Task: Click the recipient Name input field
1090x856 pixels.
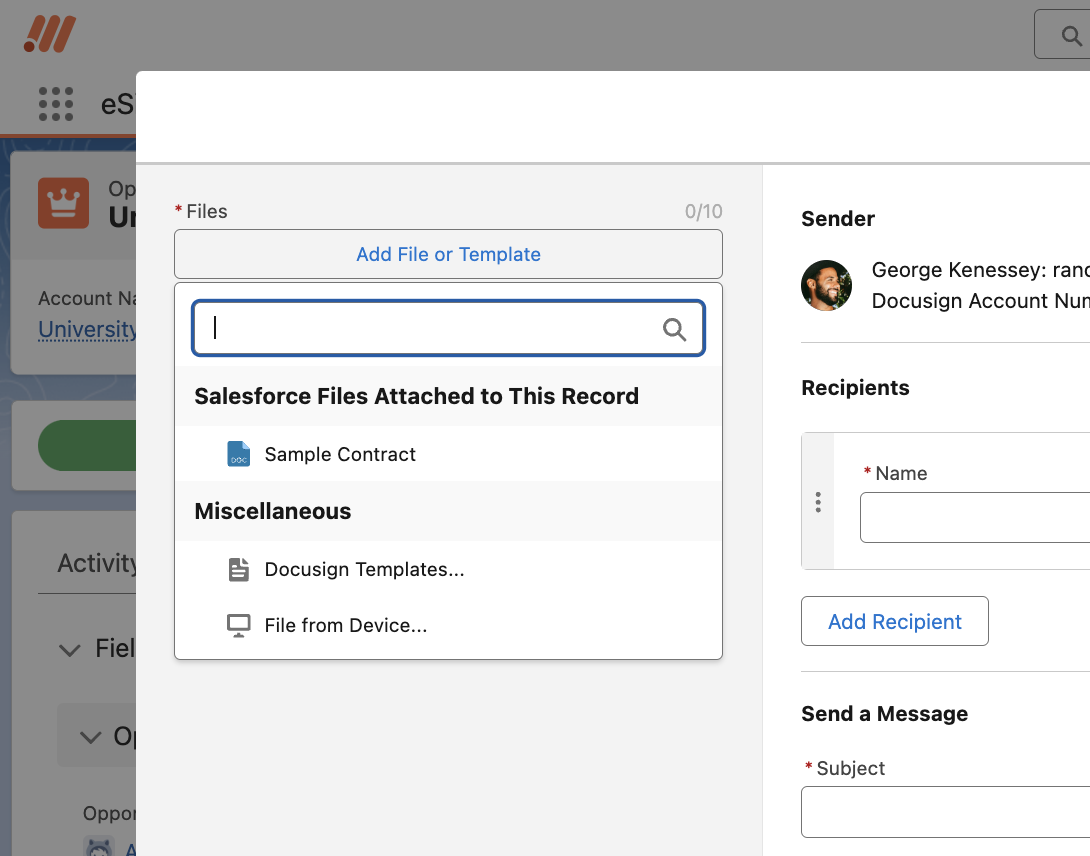Action: 975,517
